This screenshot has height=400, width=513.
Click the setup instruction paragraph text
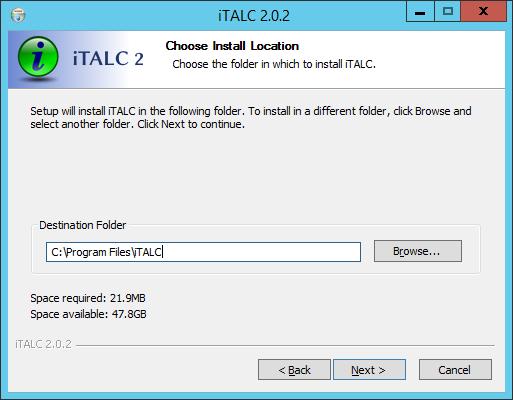[251, 118]
